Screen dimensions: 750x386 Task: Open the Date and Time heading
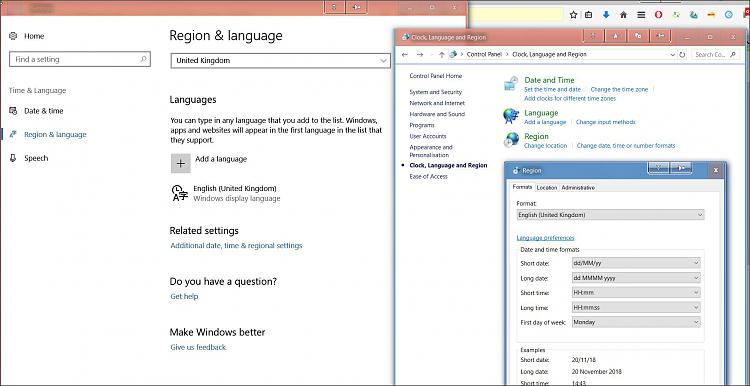[549, 80]
